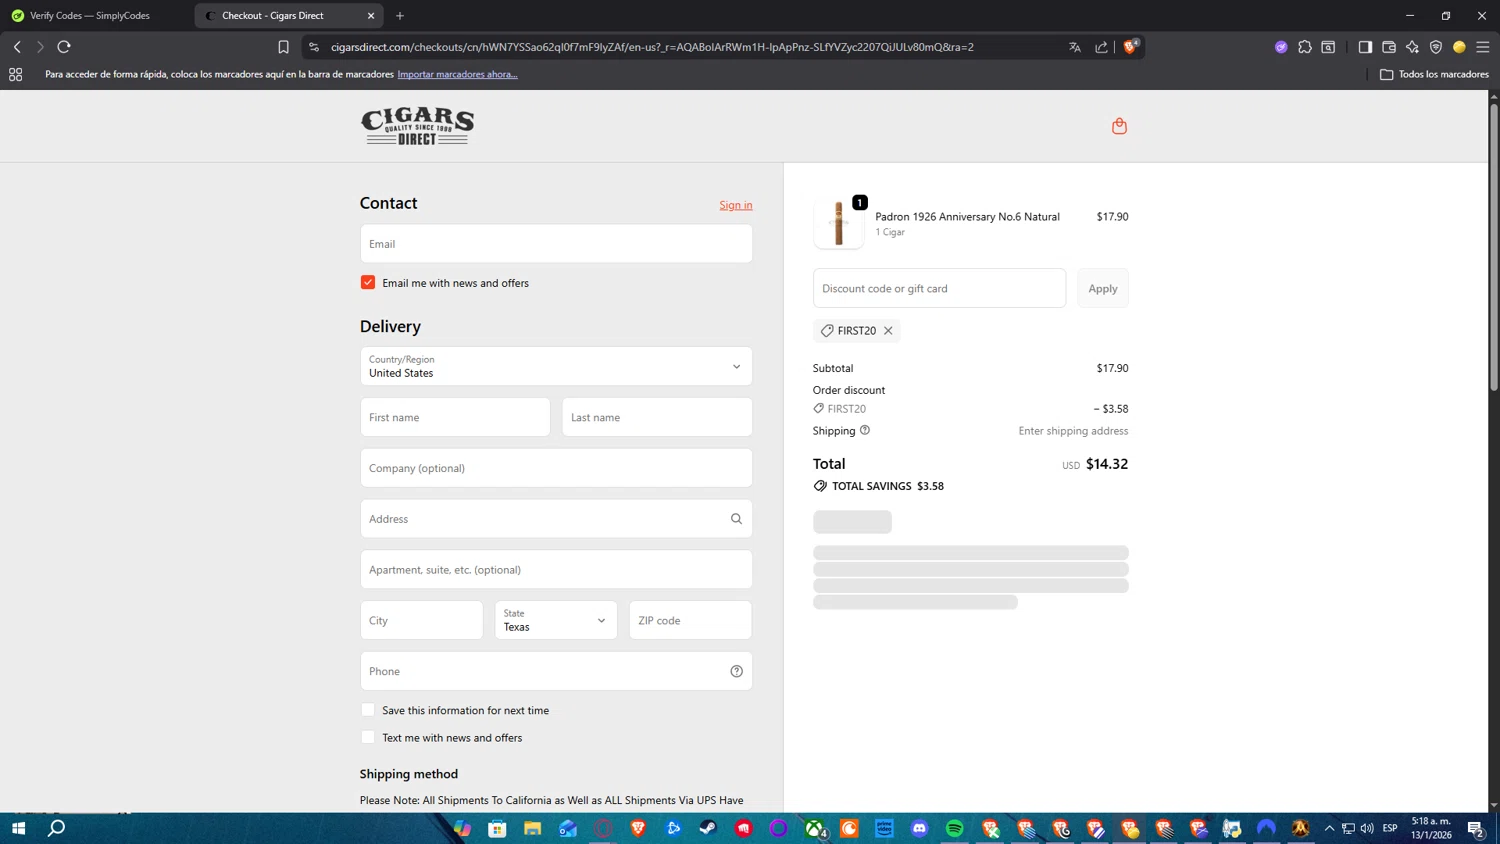Click the Sign in link
The image size is (1500, 844).
[x=736, y=205]
